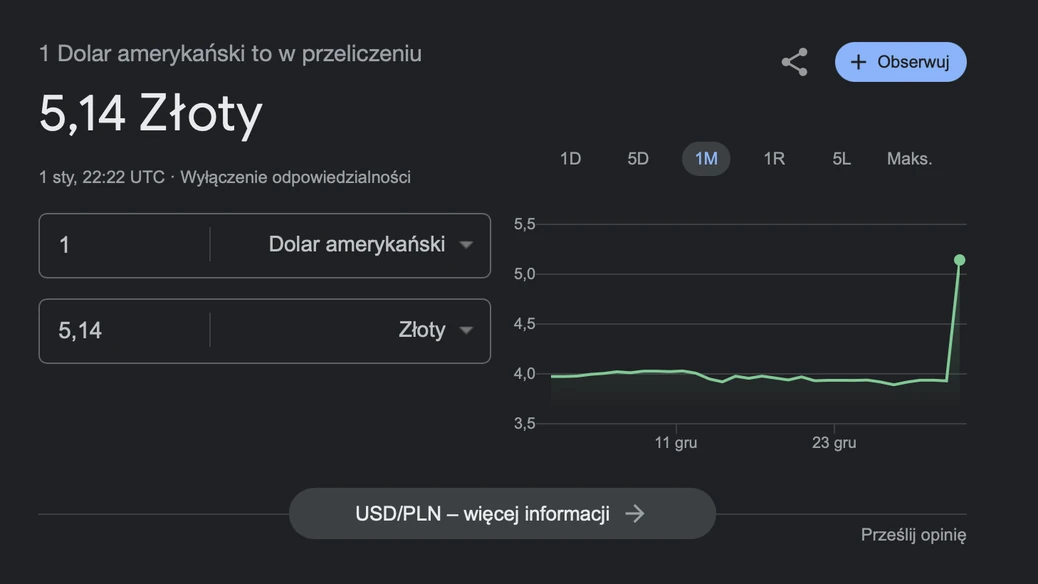
Task: Show the 1R yearly chart
Action: (774, 159)
